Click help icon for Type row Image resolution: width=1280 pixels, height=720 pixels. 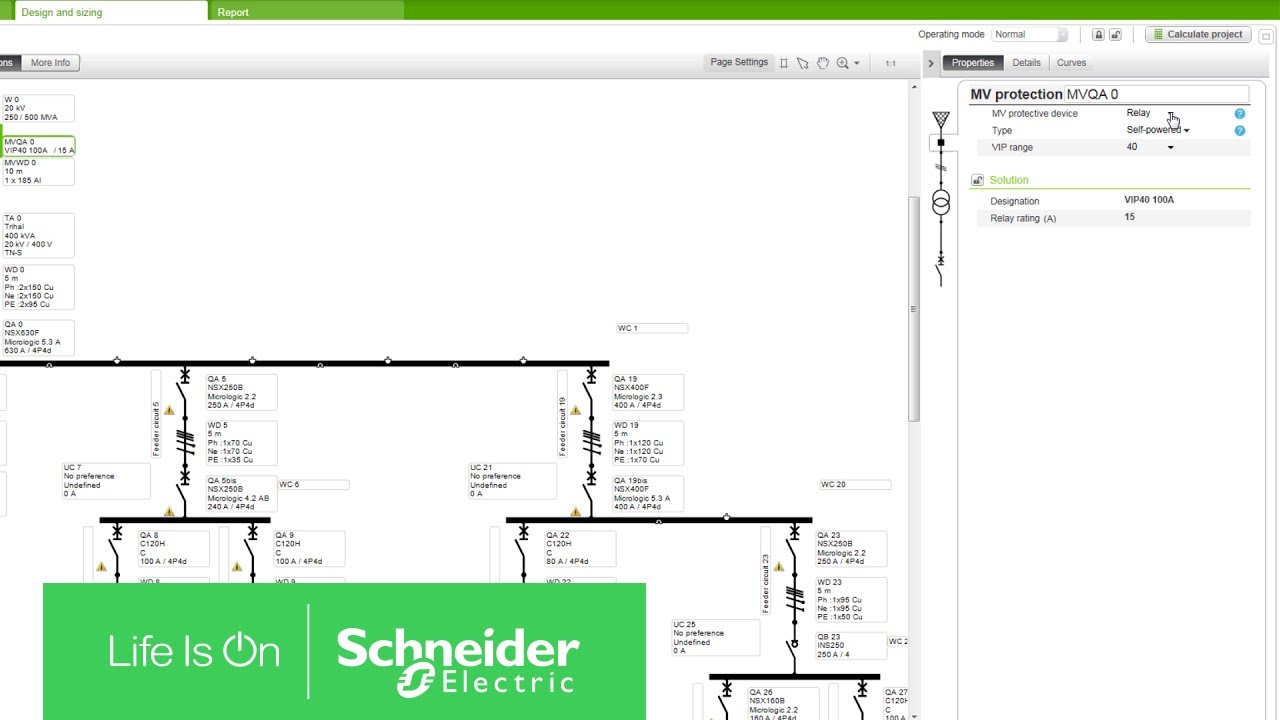coord(1239,131)
